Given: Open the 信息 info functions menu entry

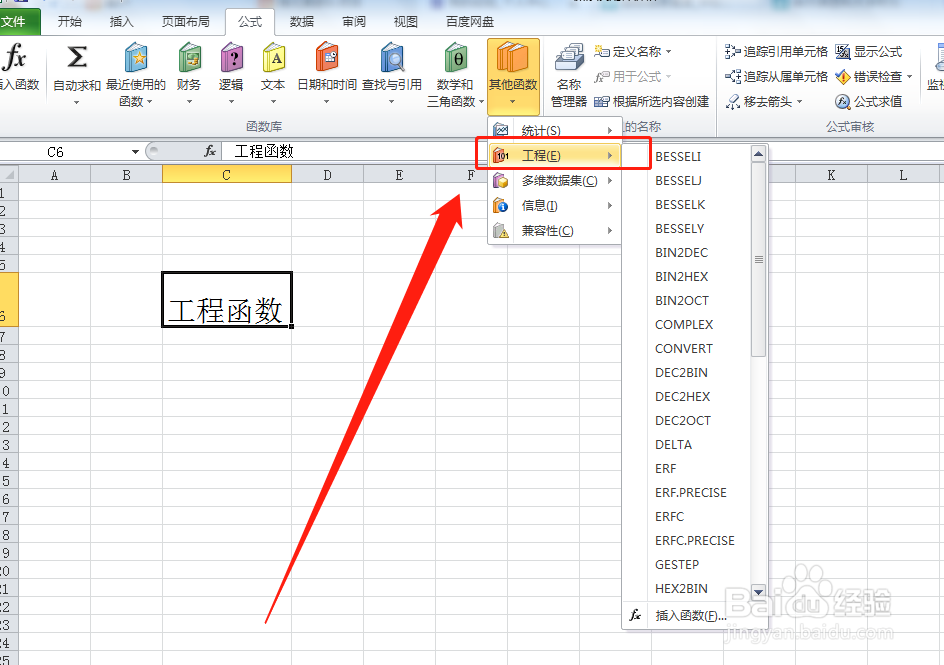Looking at the screenshot, I should [540, 206].
